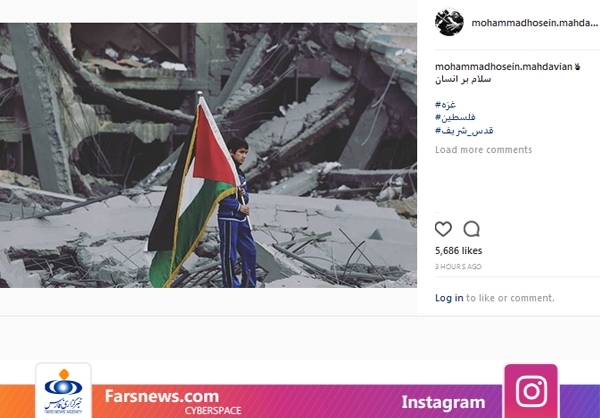Image resolution: width=600 pixels, height=418 pixels.
Task: Like the post with heart icon
Action: point(443,229)
